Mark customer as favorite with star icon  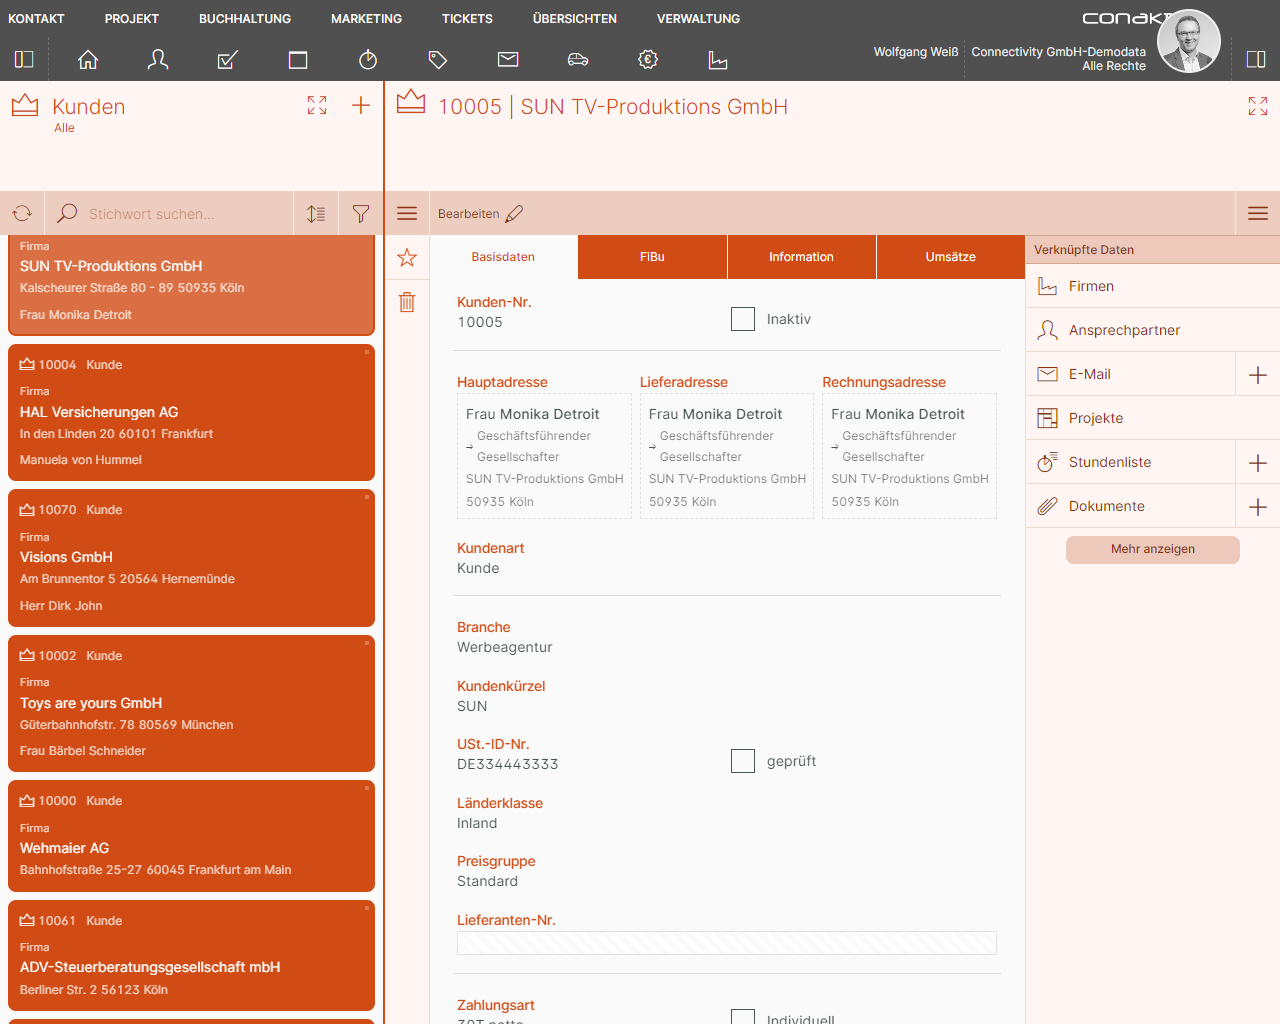pyautogui.click(x=407, y=258)
